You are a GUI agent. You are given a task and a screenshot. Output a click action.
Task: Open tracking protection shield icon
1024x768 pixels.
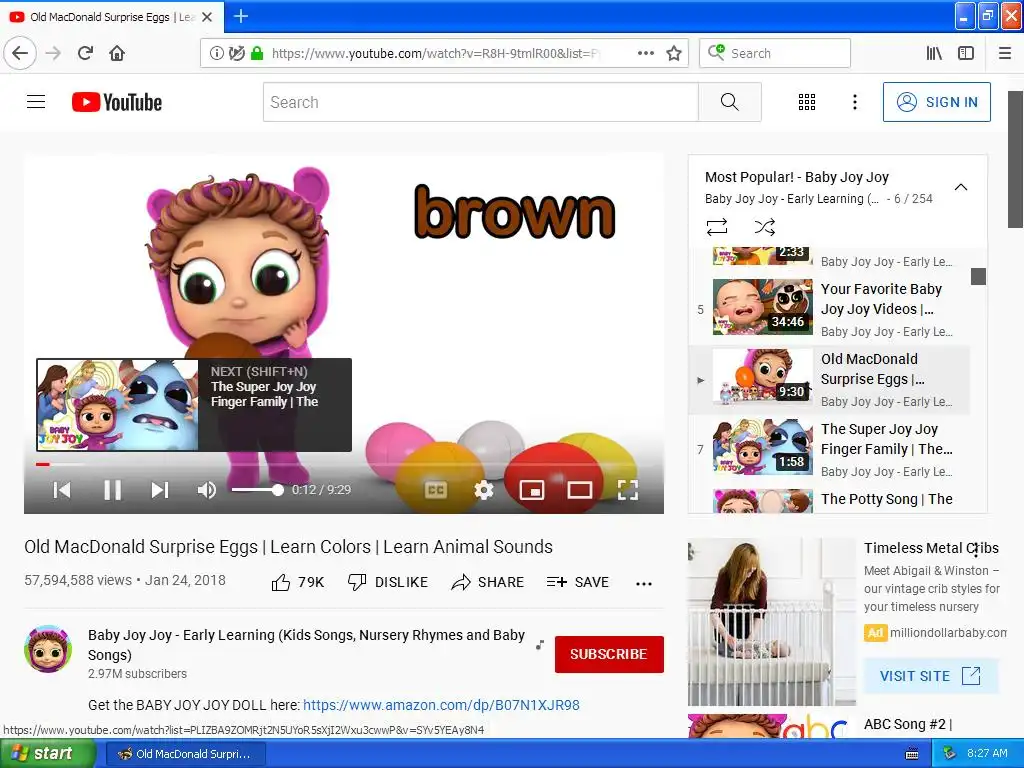coord(236,53)
